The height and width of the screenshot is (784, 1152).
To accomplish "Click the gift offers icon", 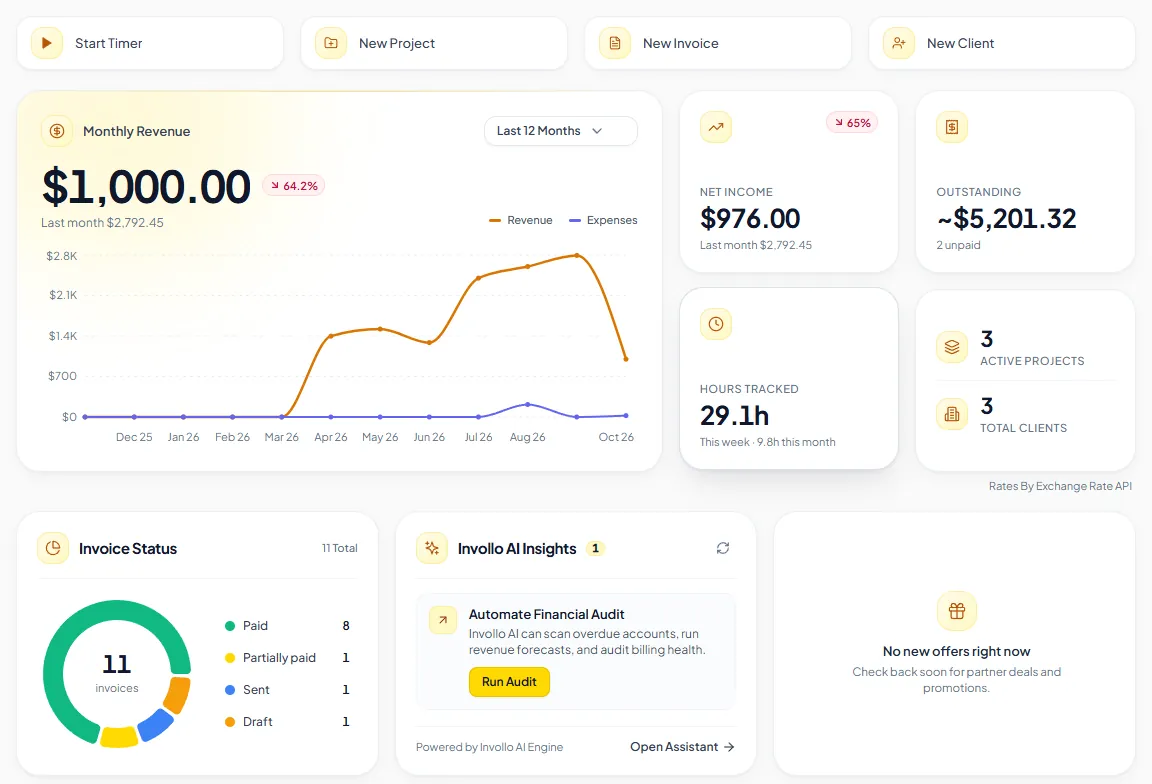I will [957, 611].
